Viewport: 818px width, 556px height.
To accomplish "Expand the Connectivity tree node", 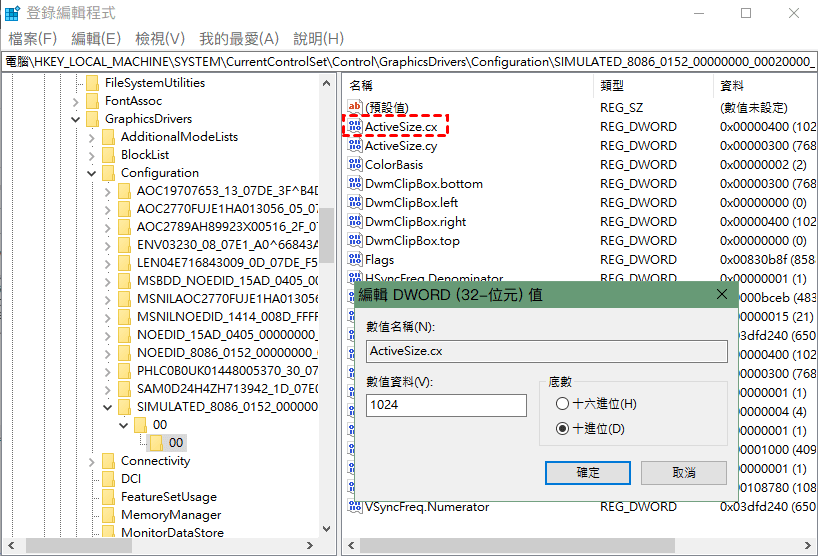I will pos(92,462).
